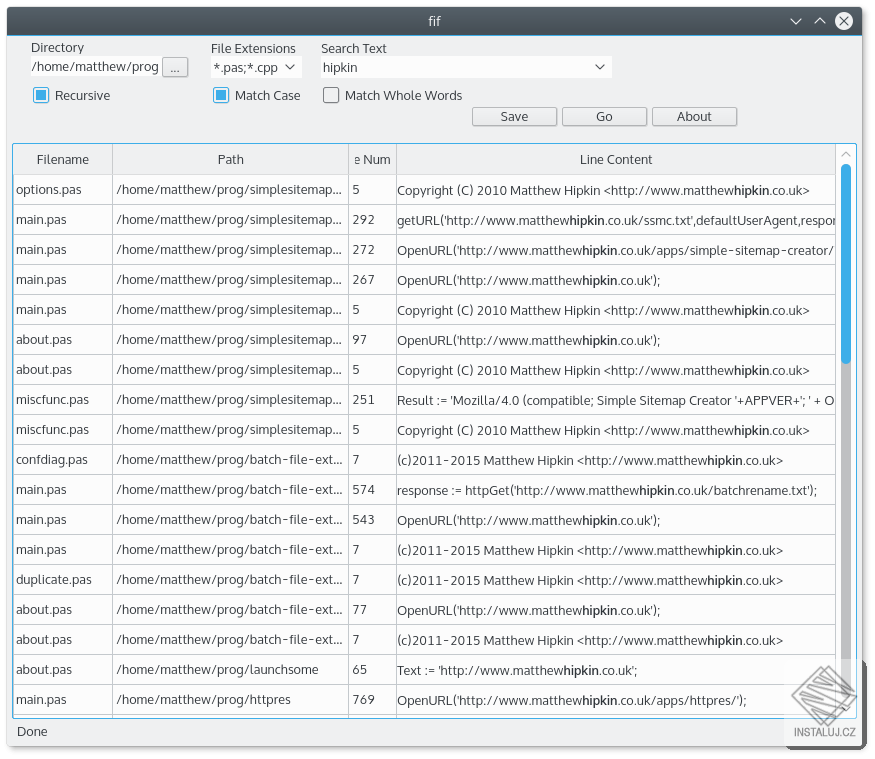Click line number 272 cell
The image size is (875, 759).
click(372, 250)
